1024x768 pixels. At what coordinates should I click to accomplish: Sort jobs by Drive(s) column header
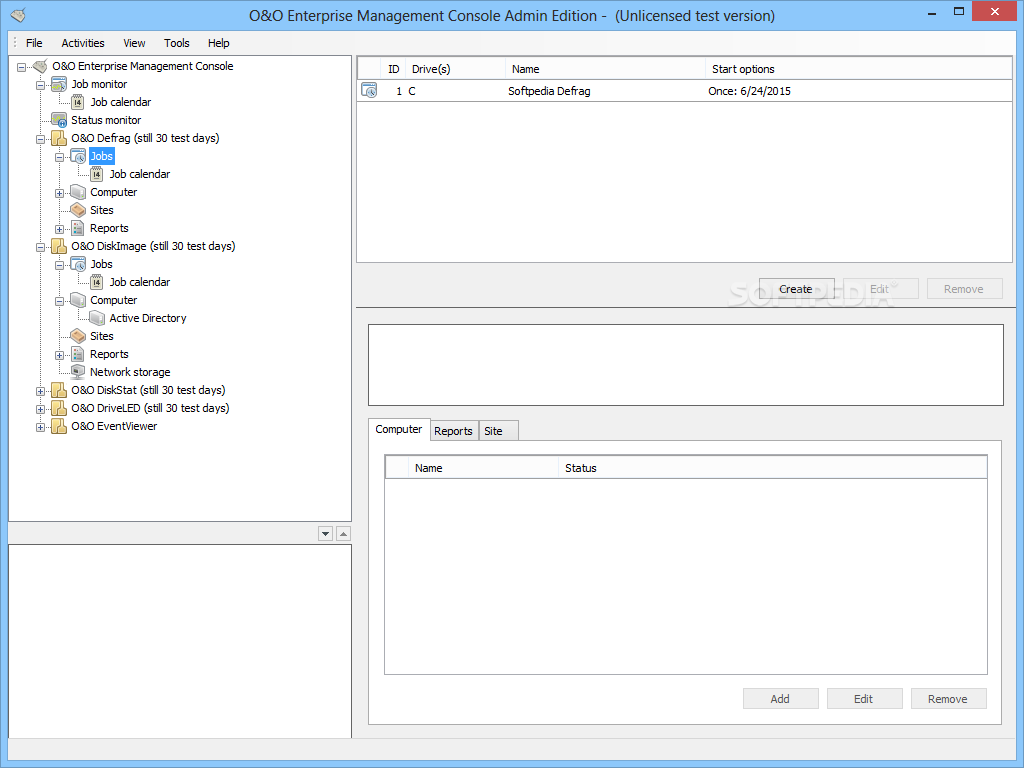pyautogui.click(x=455, y=69)
